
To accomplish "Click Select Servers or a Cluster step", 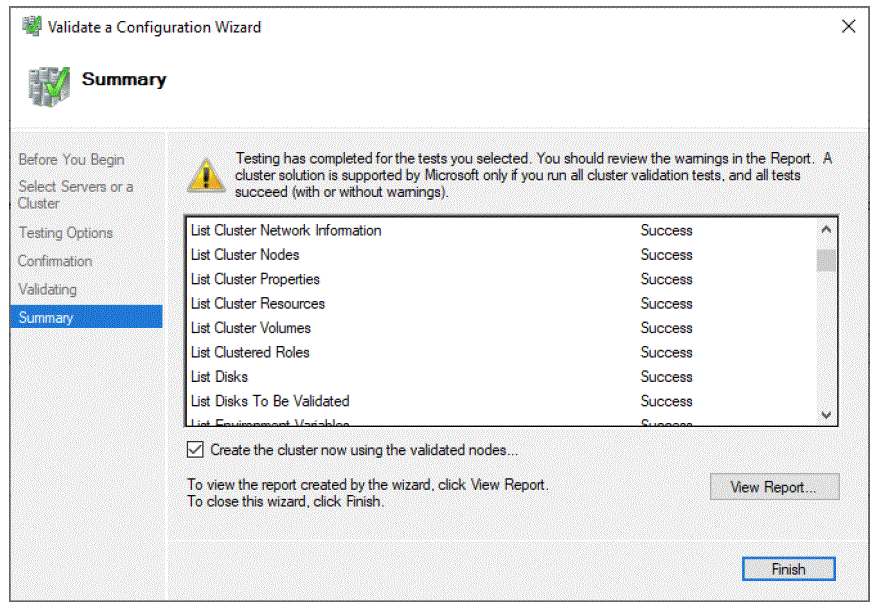I will point(76,195).
